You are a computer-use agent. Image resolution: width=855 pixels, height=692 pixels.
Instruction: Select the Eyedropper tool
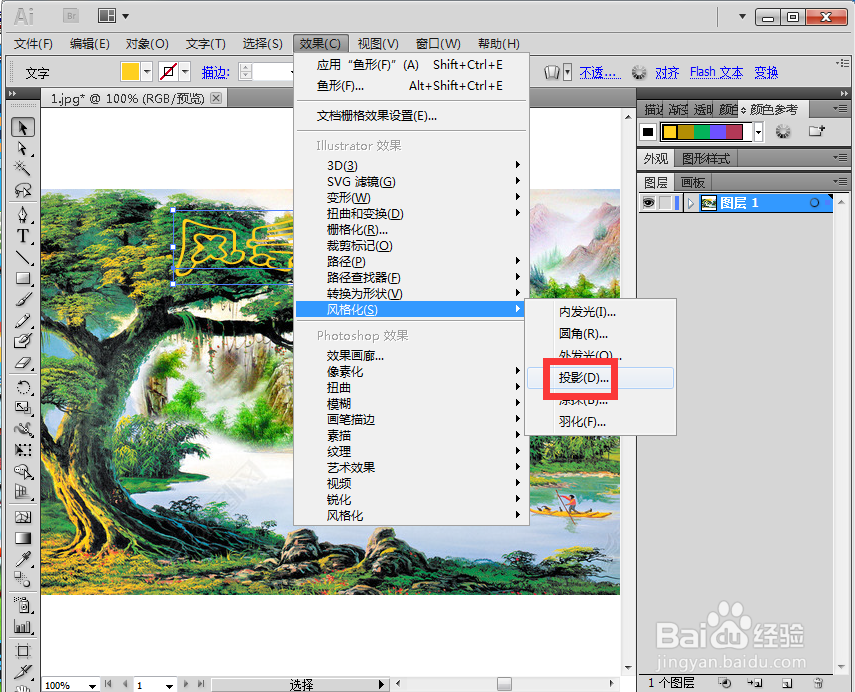(22, 559)
